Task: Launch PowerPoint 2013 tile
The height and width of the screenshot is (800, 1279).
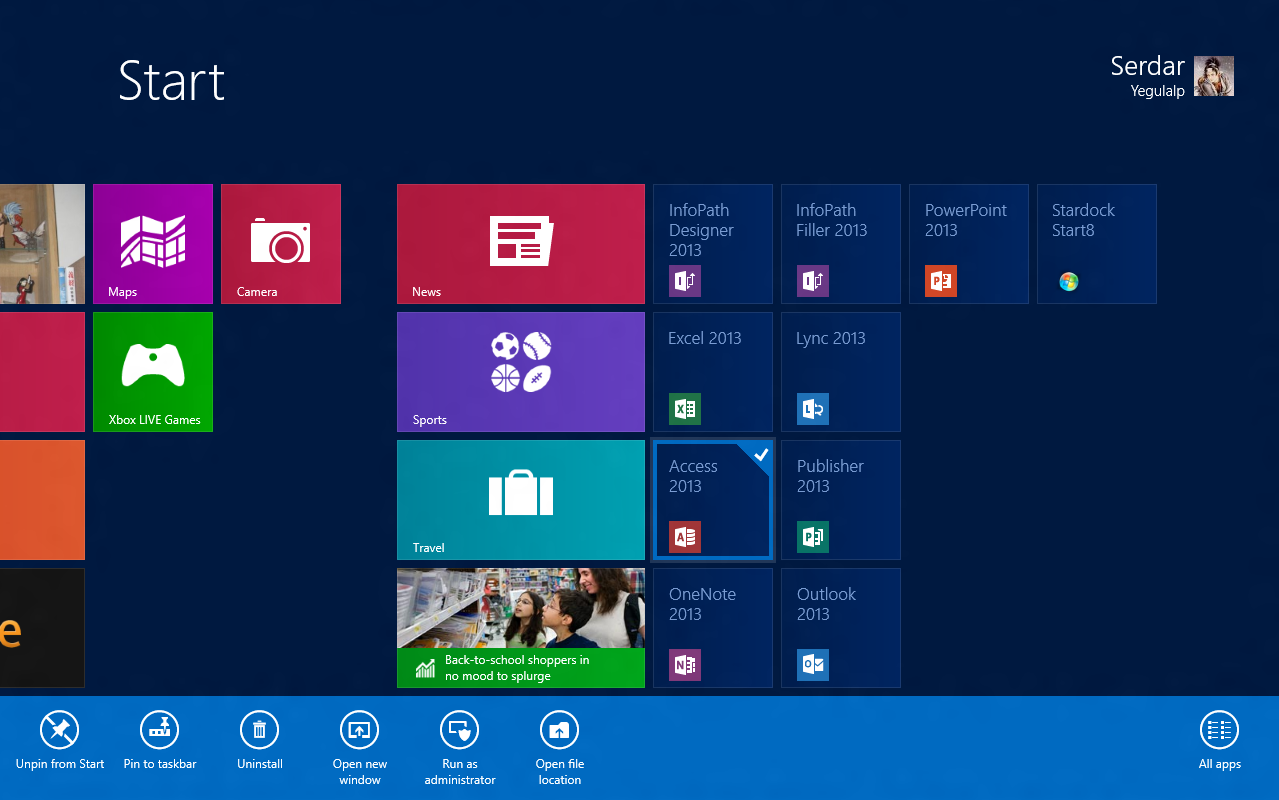Action: pos(969,244)
